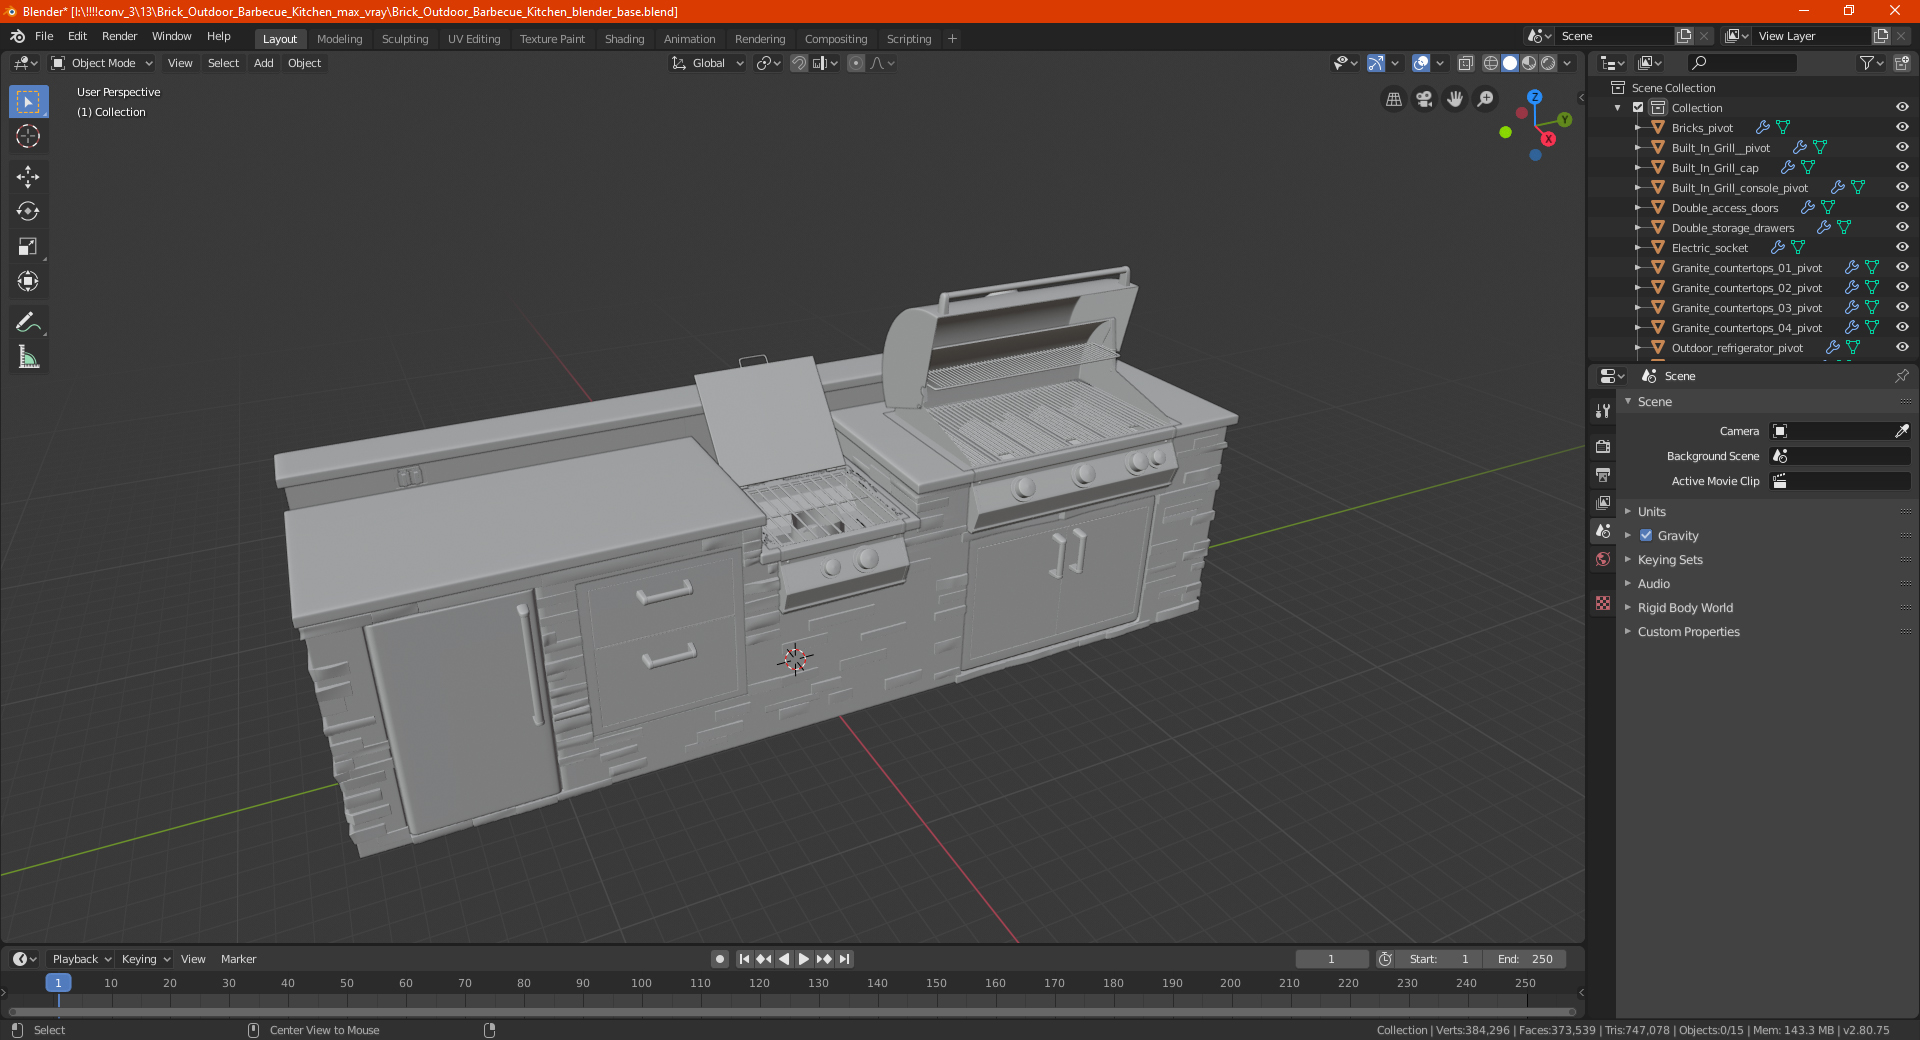Toggle snapping magnet
Screen dimensions: 1920x1040
click(x=798, y=63)
